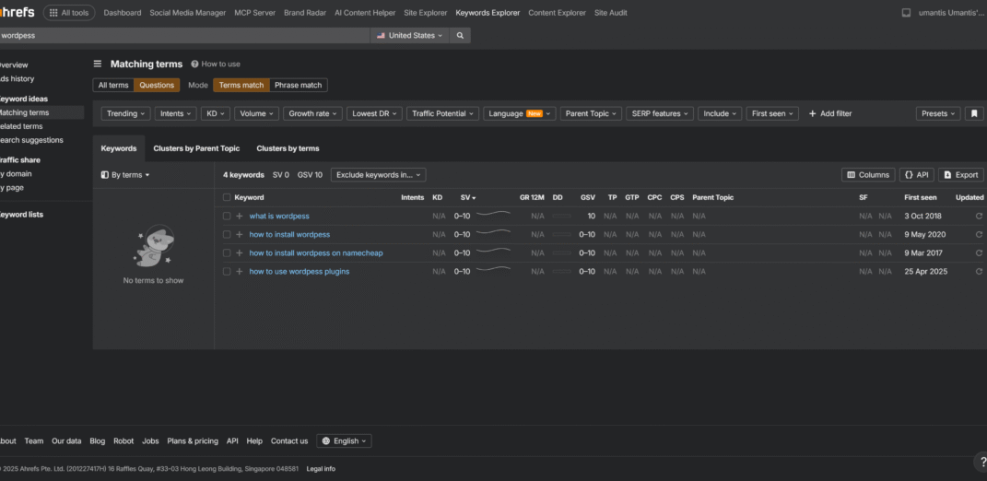Open the Lowest DR filter
Image resolution: width=987 pixels, height=481 pixels.
click(x=375, y=114)
